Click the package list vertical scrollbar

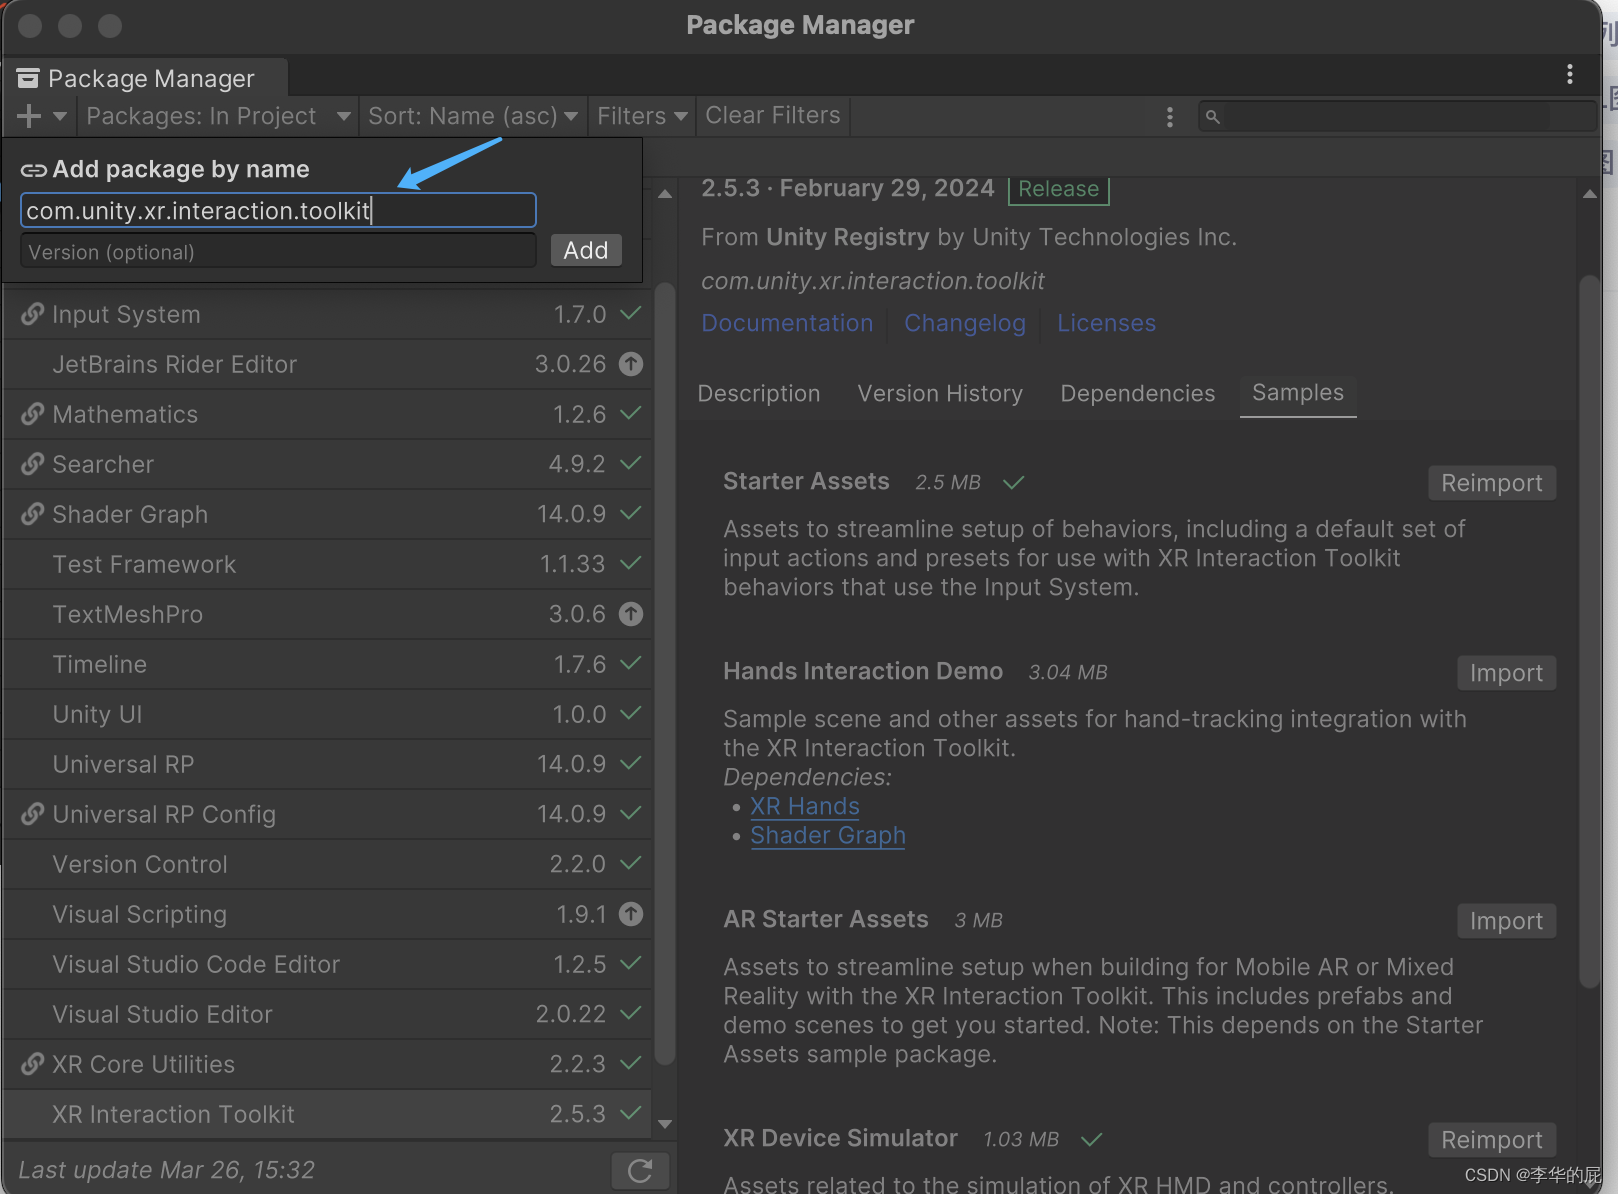(665, 675)
